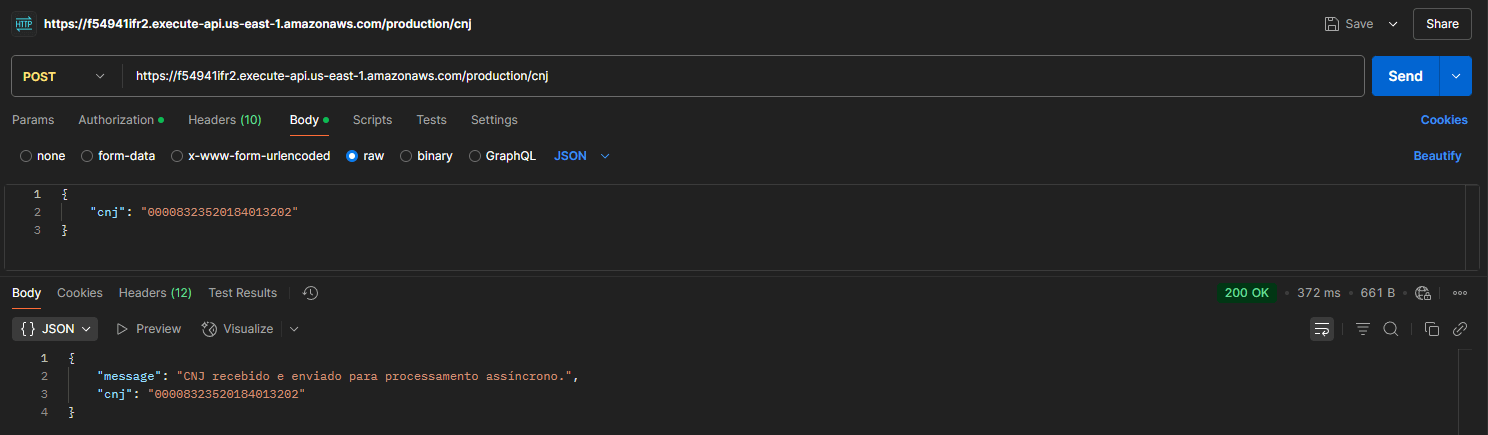Open search in response body

pos(1390,329)
